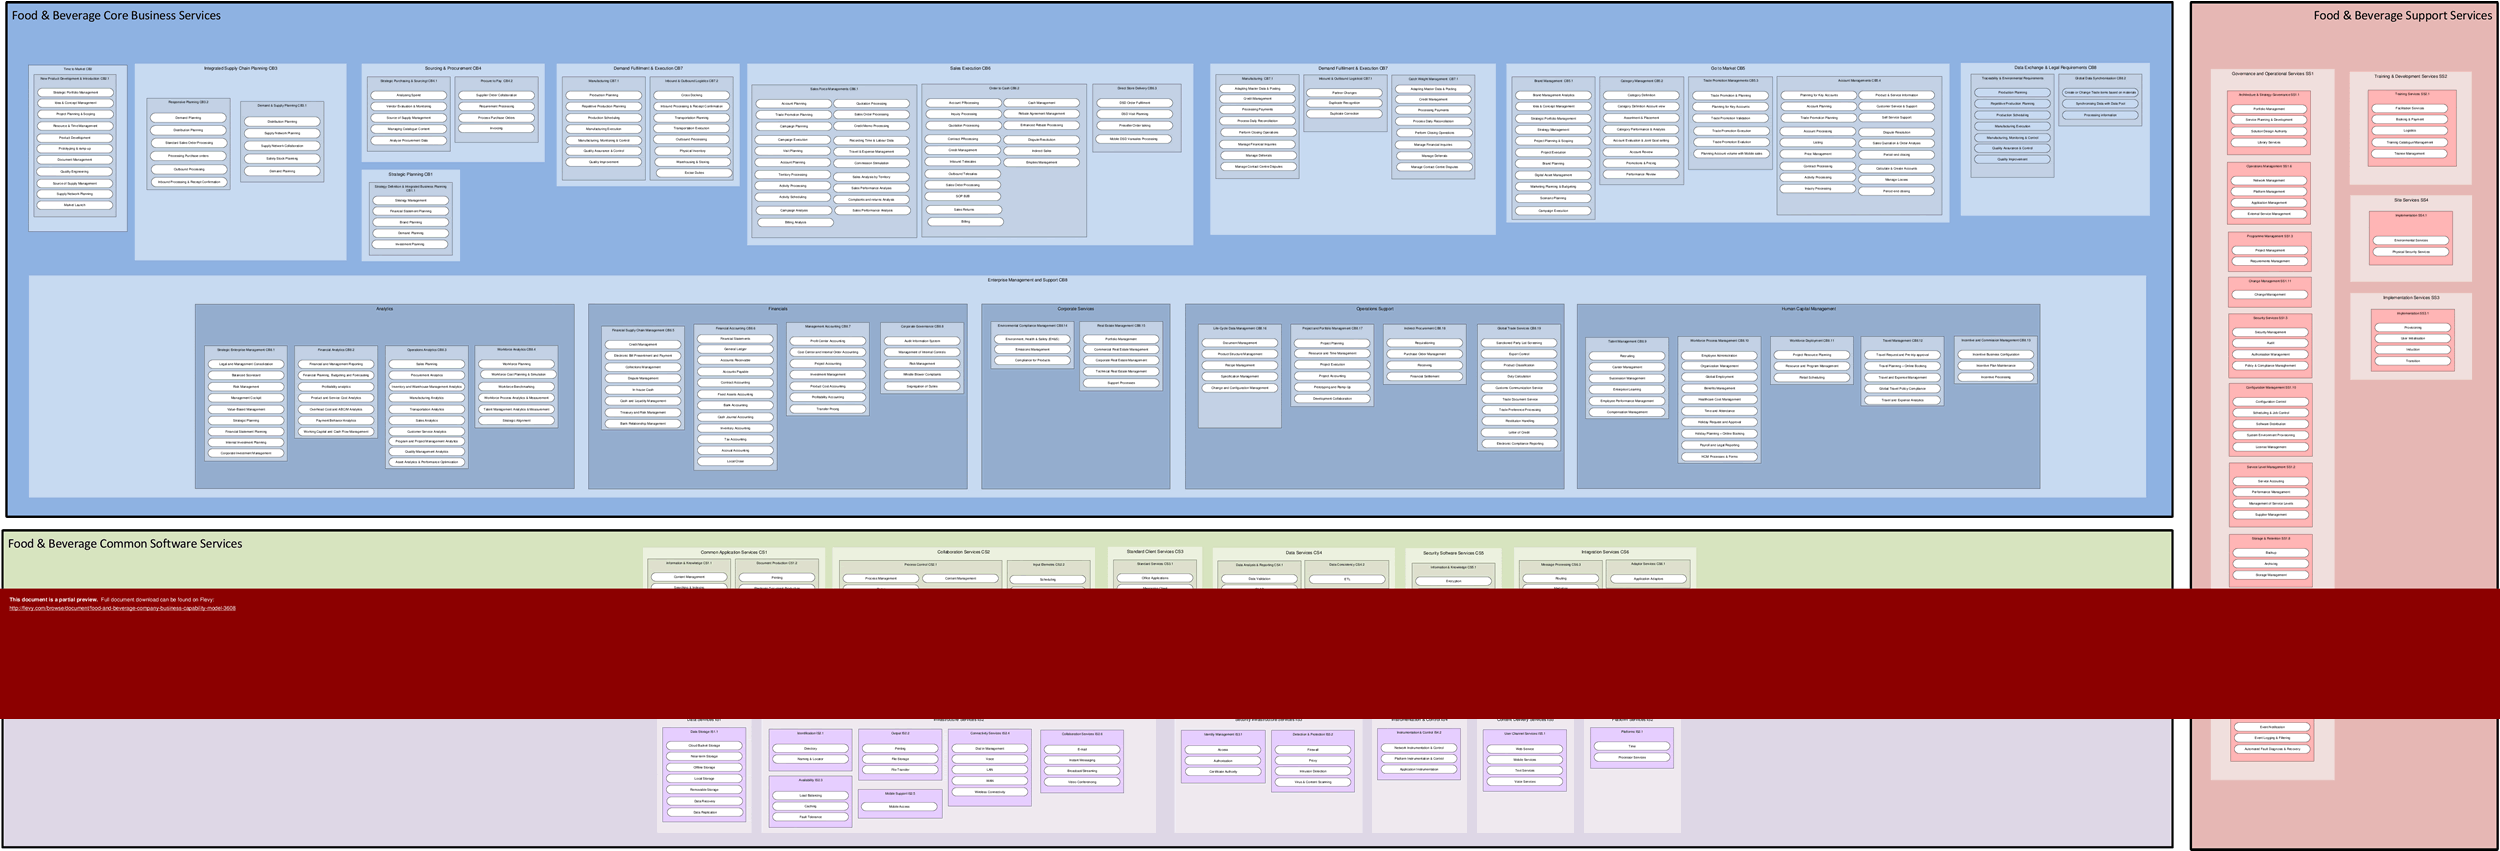
Task: Select the 'Cross Docking' box
Action: click(691, 95)
